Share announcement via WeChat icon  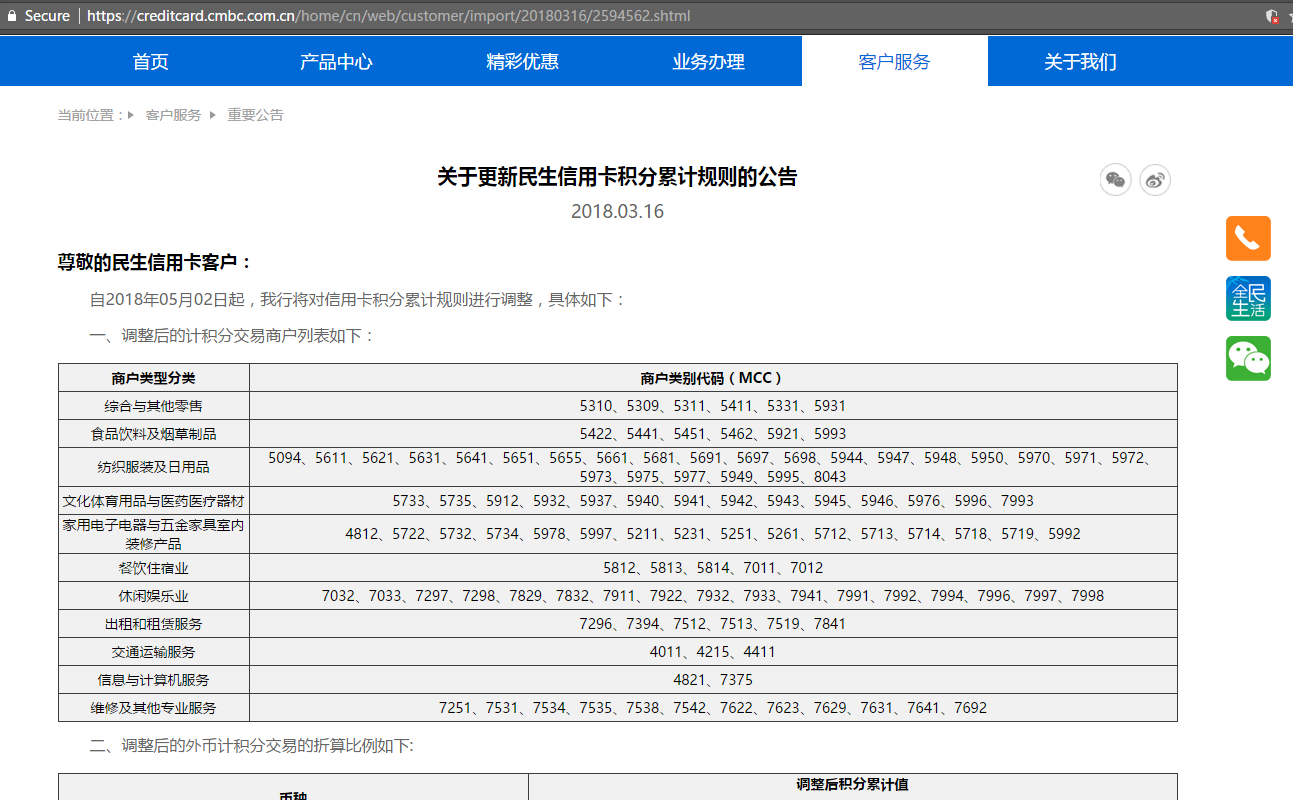pyautogui.click(x=1116, y=180)
